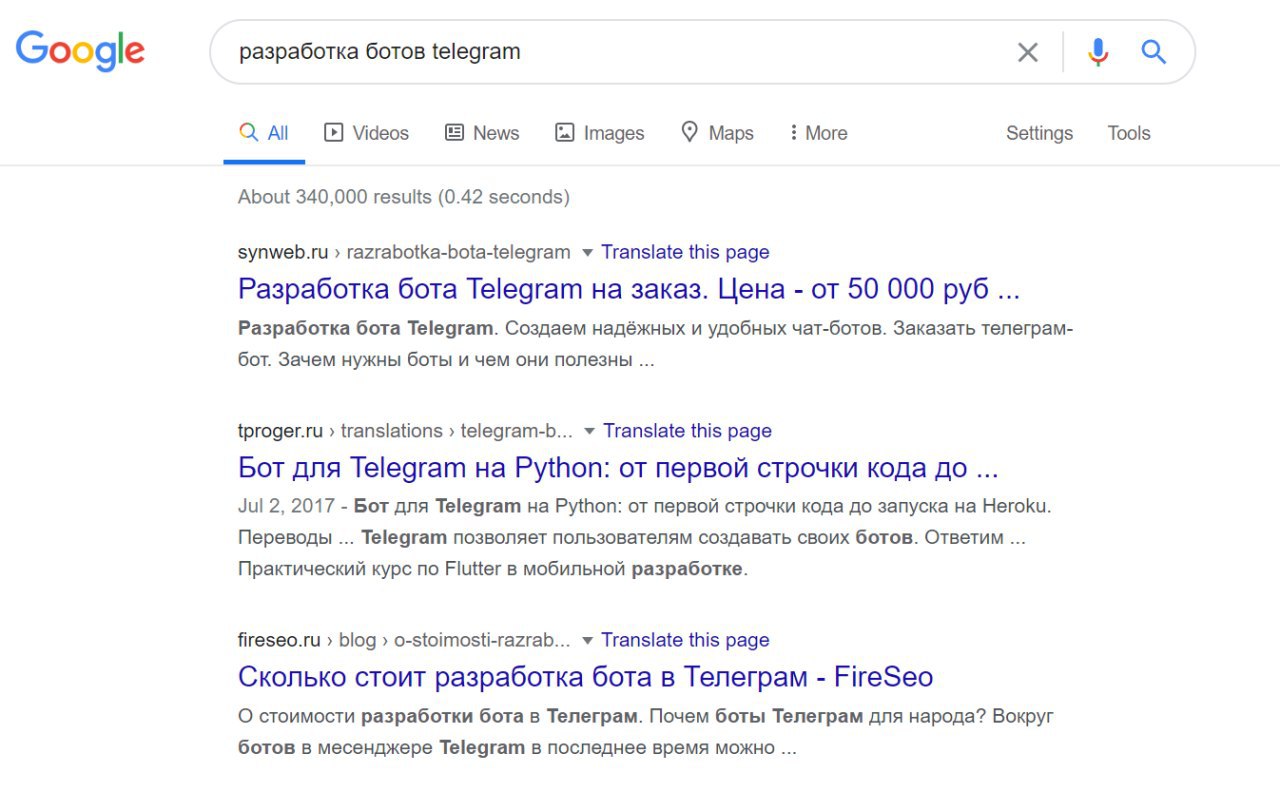This screenshot has width=1280, height=792.
Task: Click the tproger.ru breadcrumb URL
Action: pyautogui.click(x=405, y=431)
